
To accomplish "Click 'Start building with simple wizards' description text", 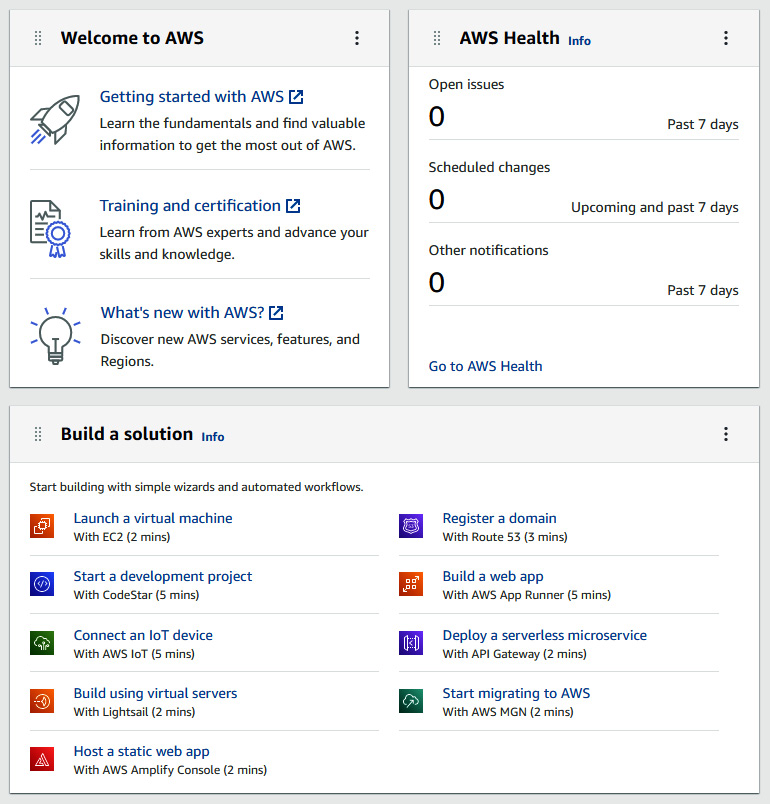I will [x=196, y=487].
